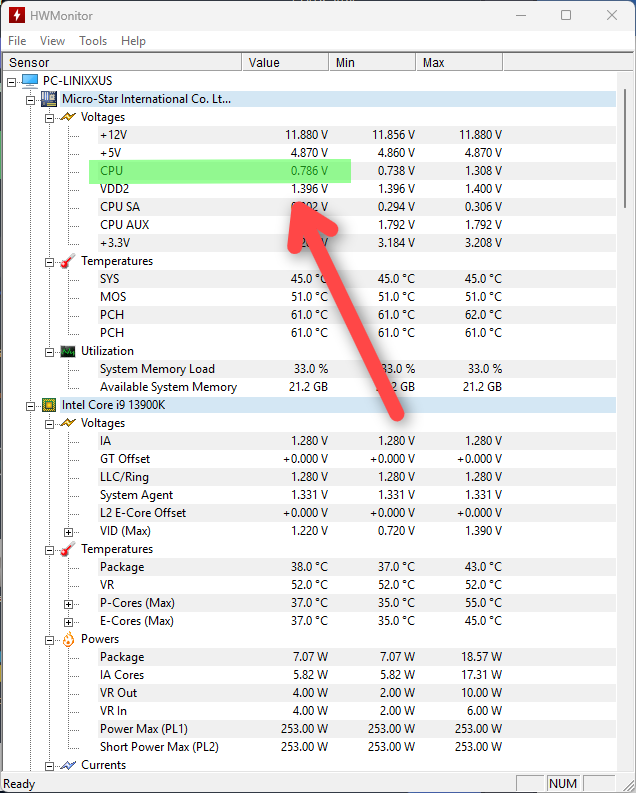Select the LLC/Ring row
This screenshot has height=793, width=636.
(x=357, y=477)
